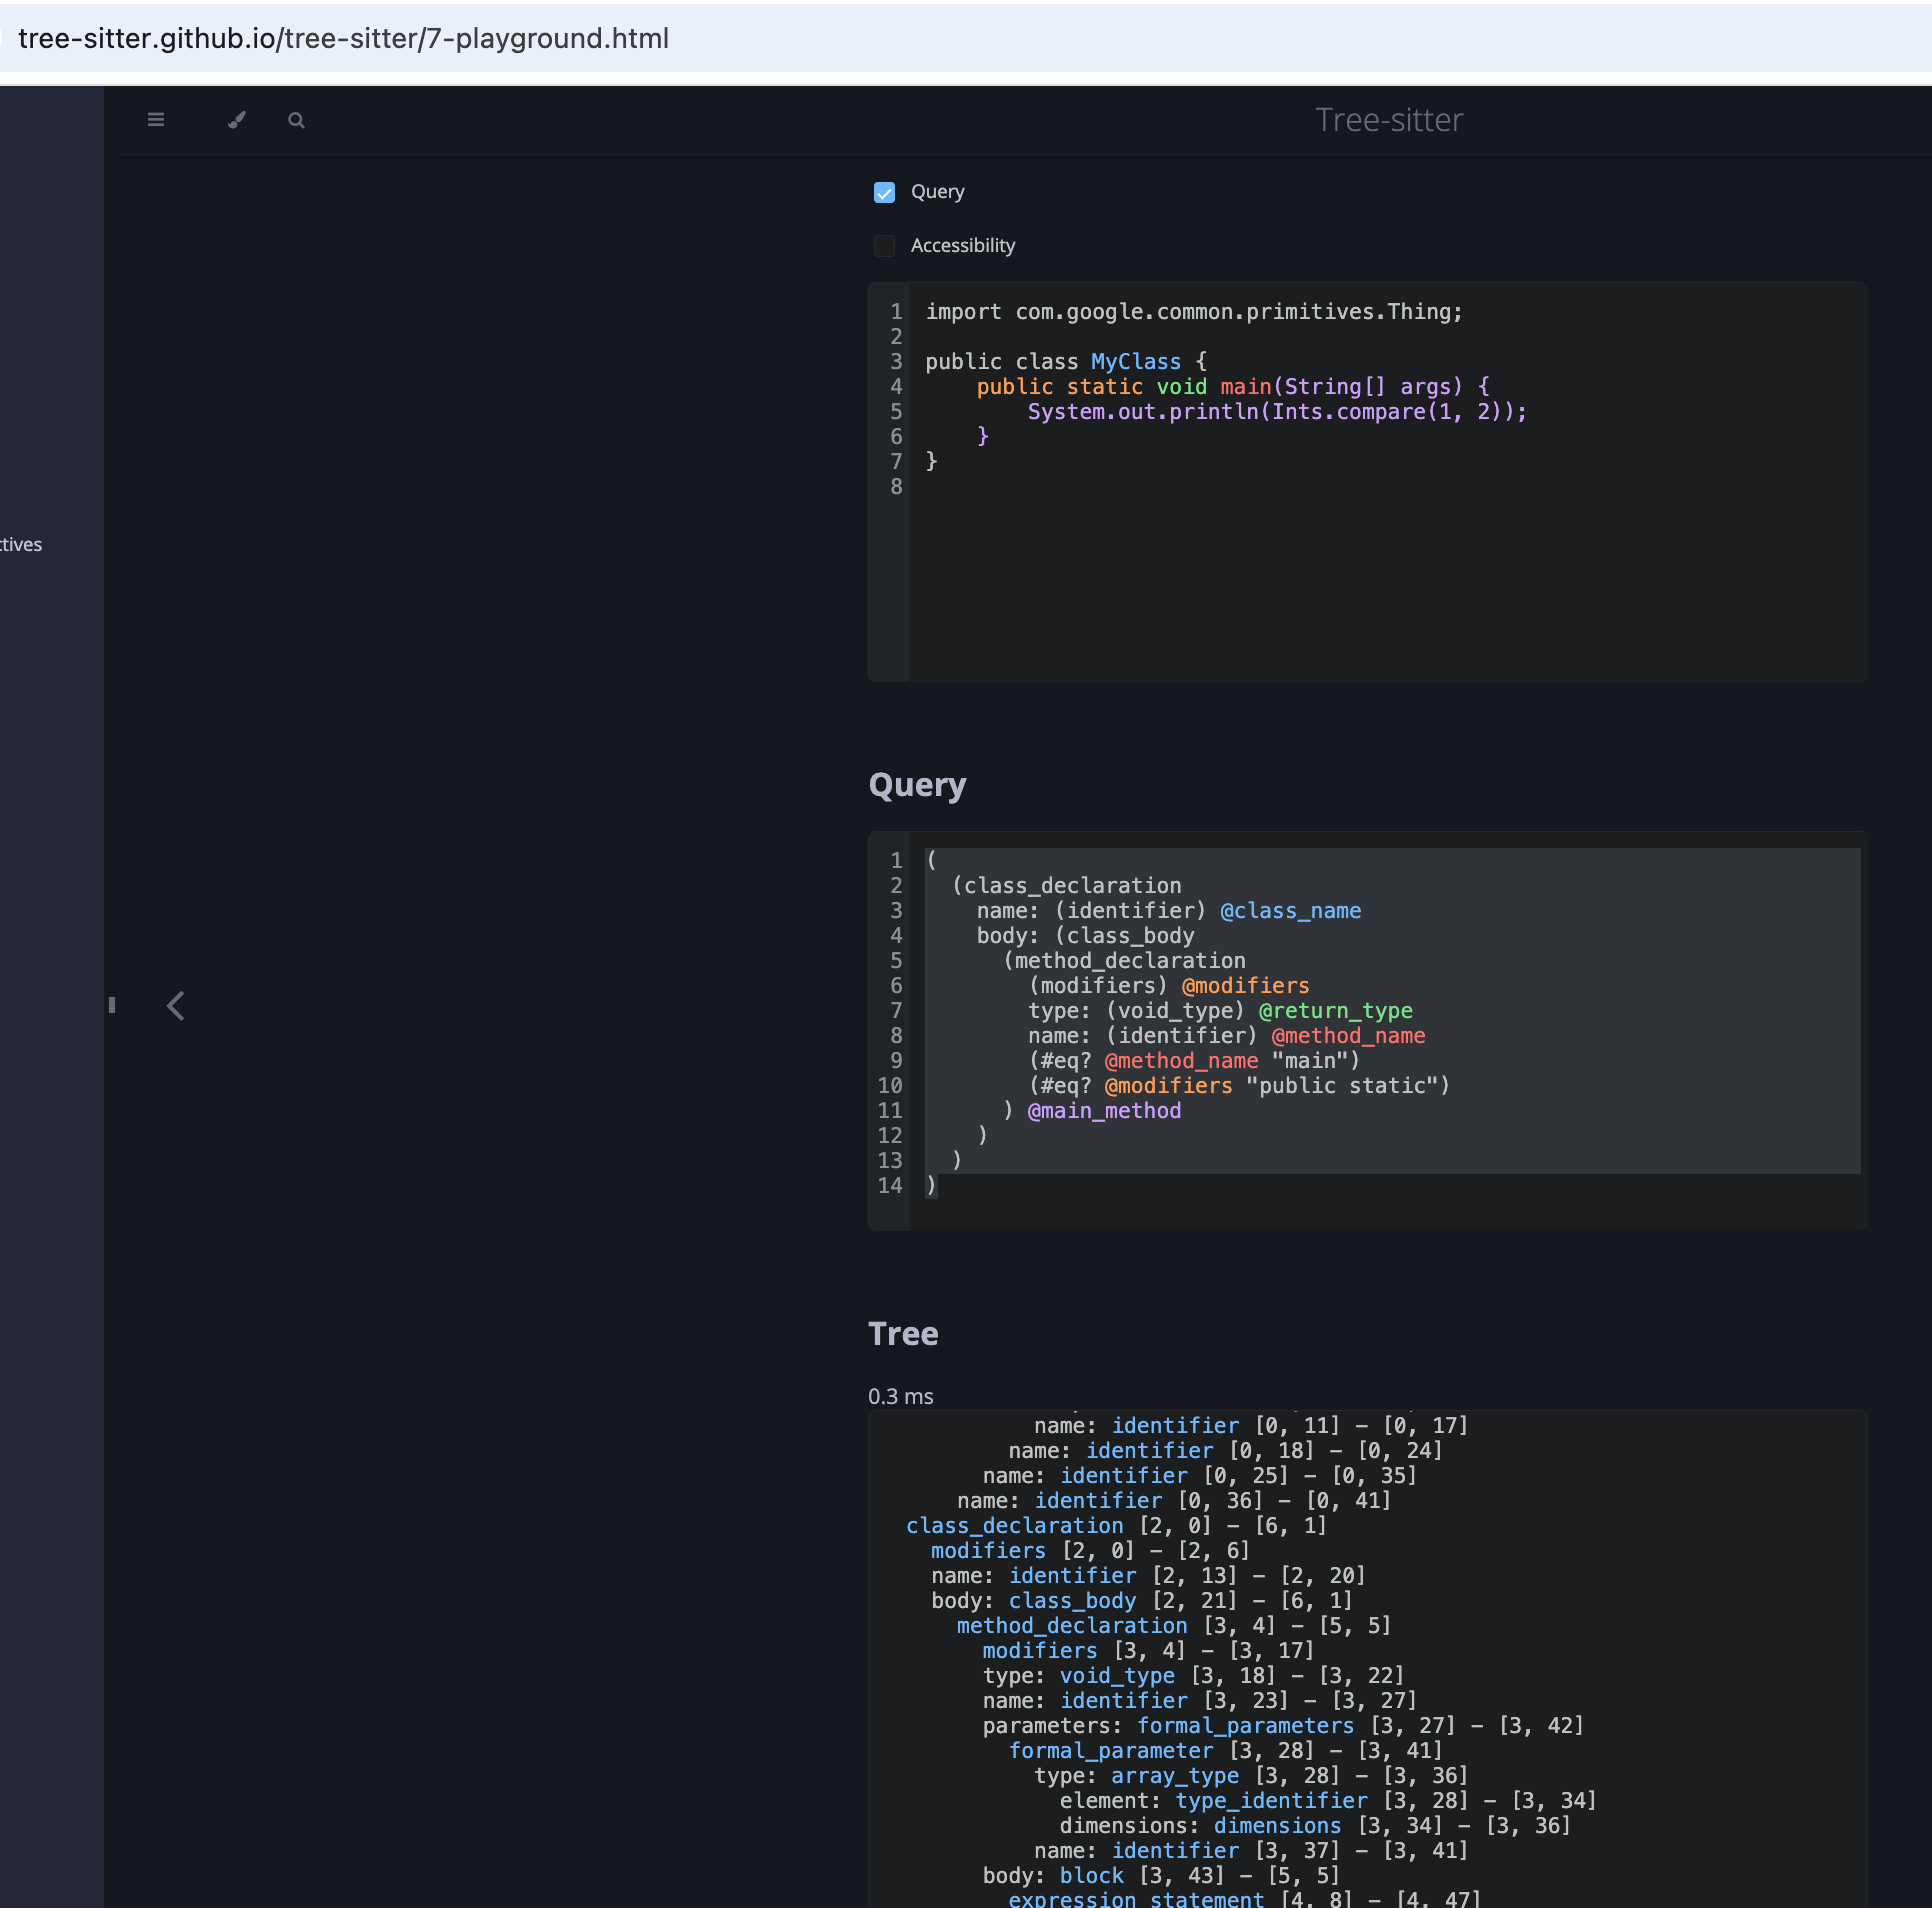Viewport: 1932px width, 1908px height.
Task: Click the import statement code line
Action: [x=1194, y=312]
